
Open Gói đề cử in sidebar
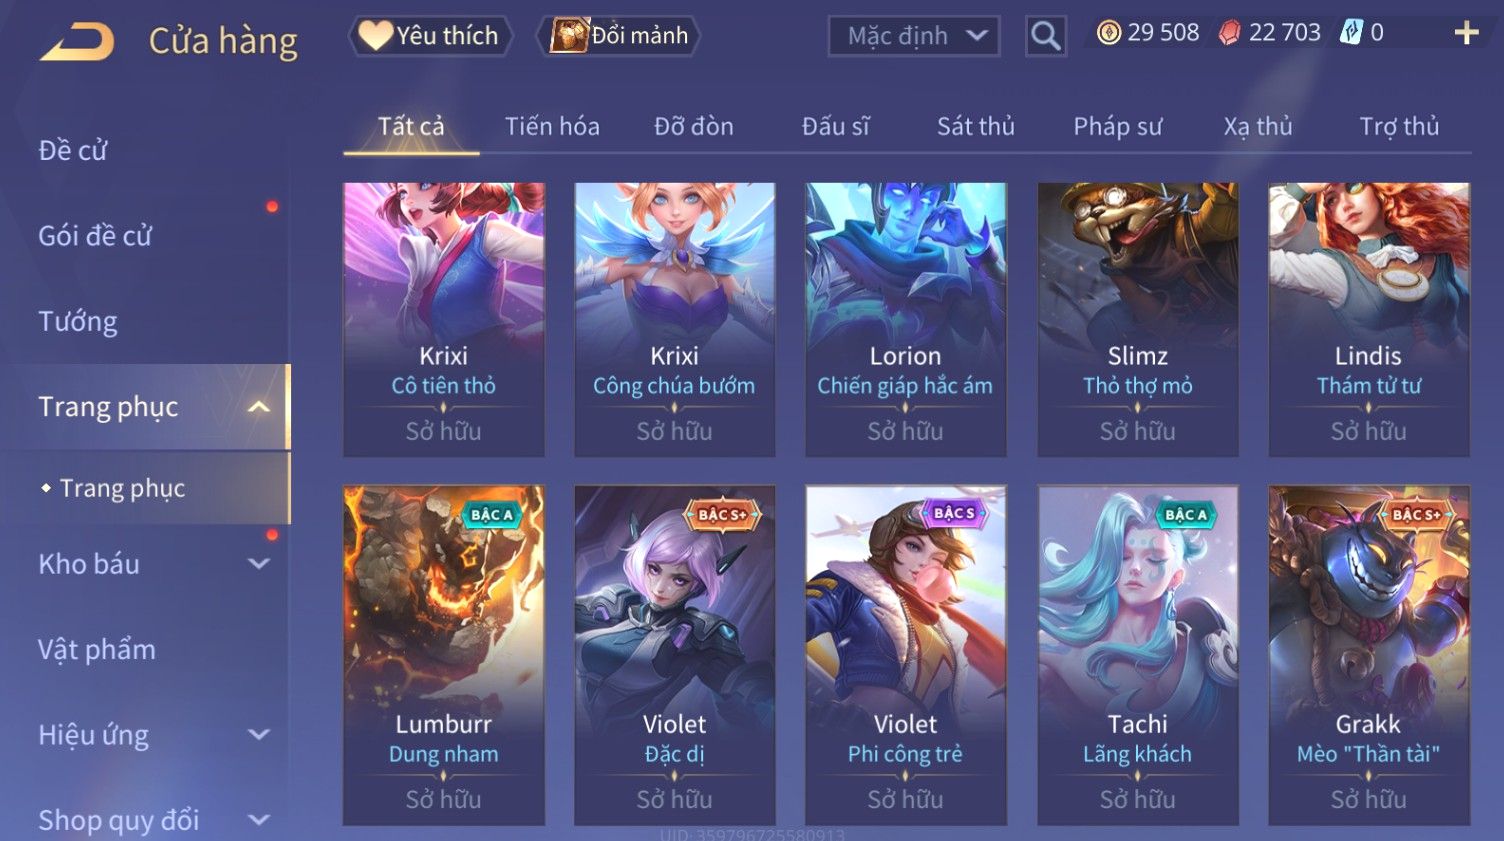[95, 236]
